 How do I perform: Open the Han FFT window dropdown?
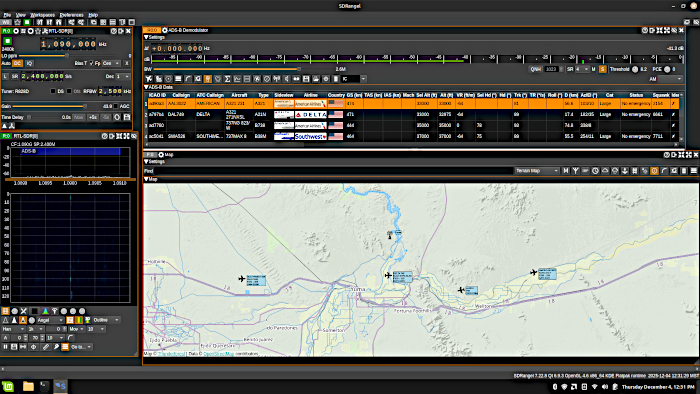pyautogui.click(x=13, y=329)
